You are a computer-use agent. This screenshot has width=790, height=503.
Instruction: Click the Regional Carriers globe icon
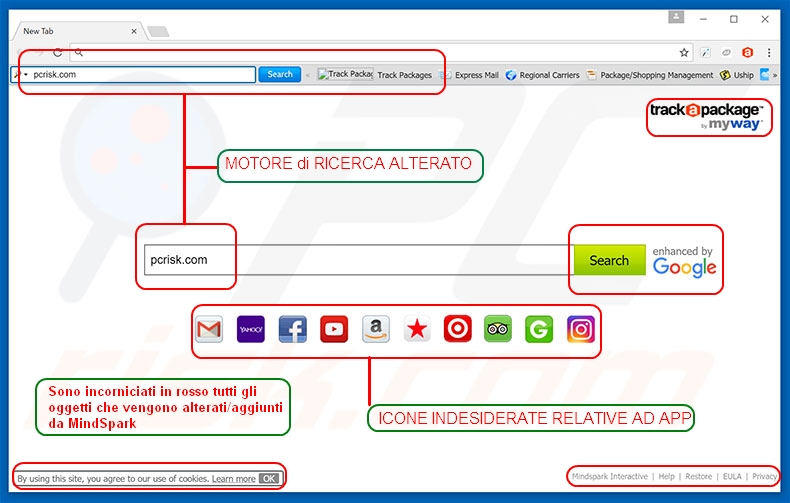click(511, 75)
